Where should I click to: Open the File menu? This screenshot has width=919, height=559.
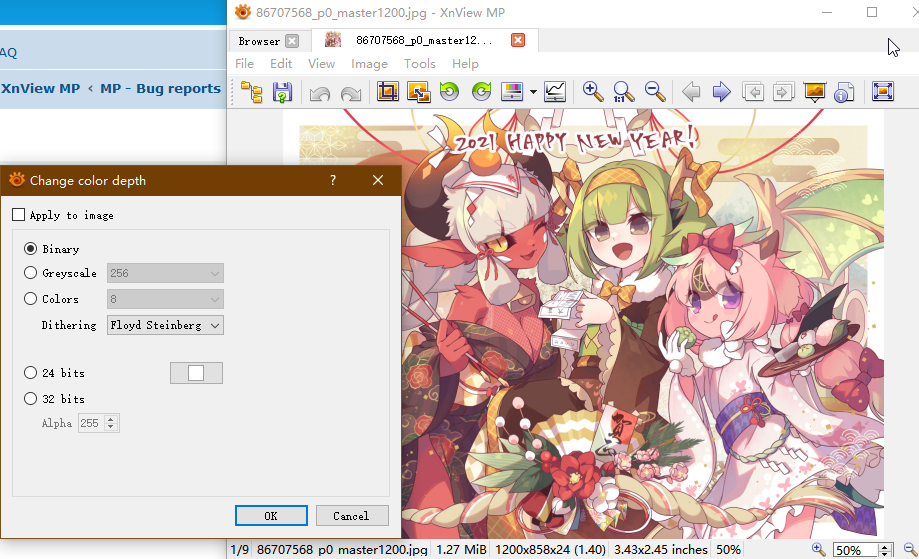(x=244, y=64)
